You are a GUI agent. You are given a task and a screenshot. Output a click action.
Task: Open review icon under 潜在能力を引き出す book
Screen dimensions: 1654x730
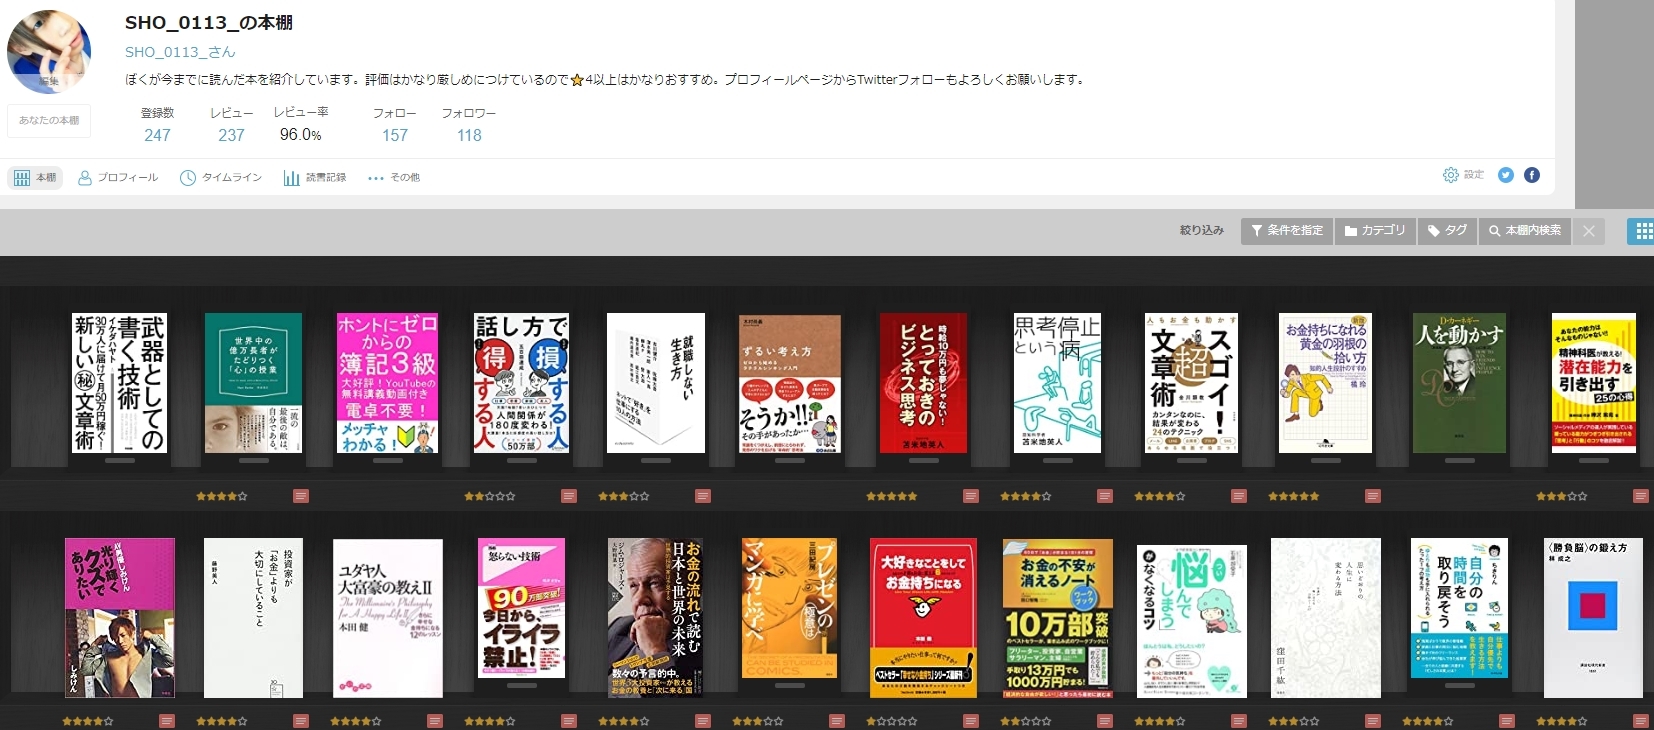[x=1641, y=496]
